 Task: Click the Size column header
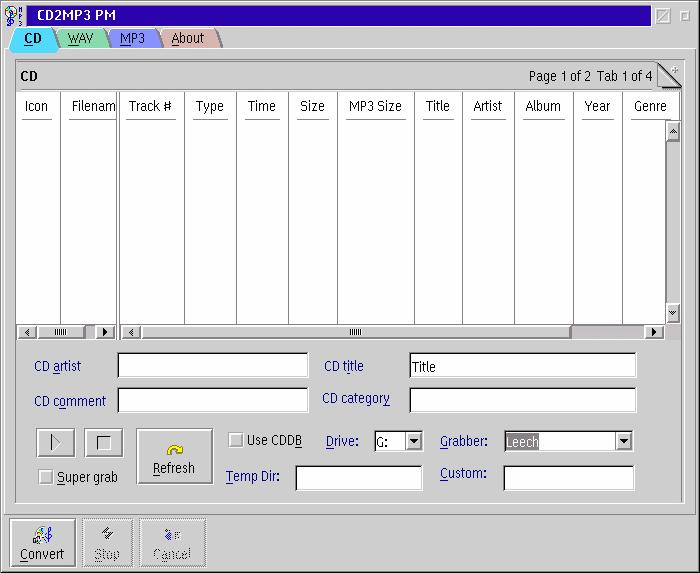[x=312, y=106]
